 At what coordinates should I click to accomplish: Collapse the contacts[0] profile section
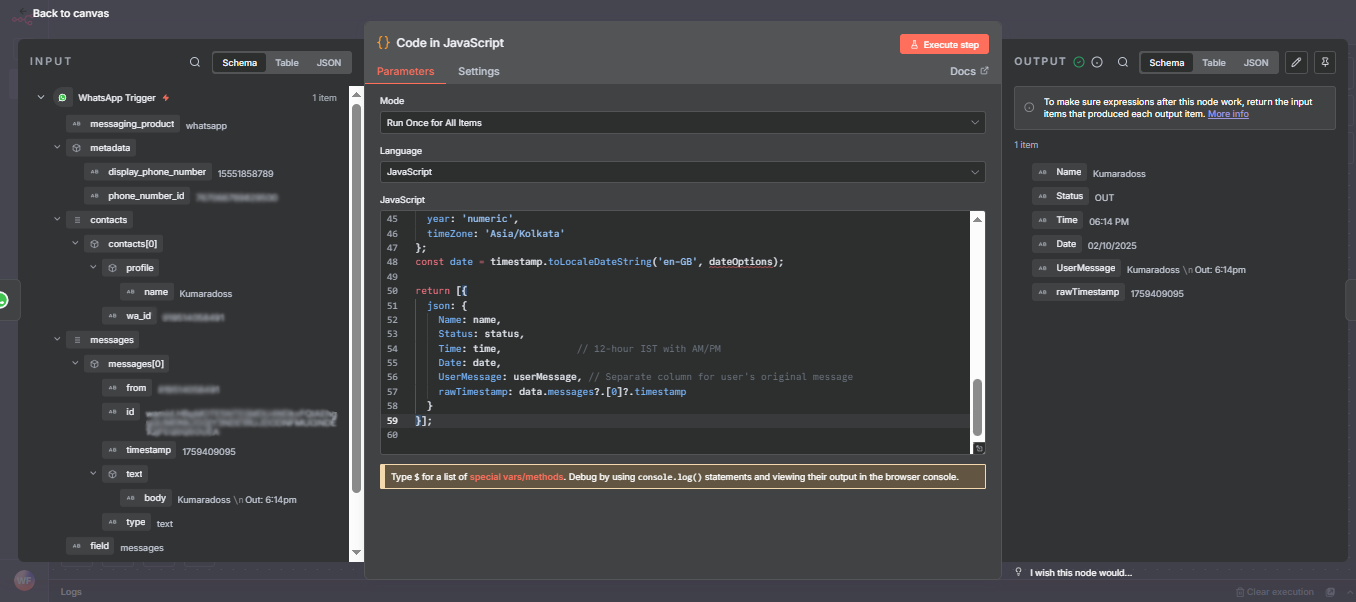(x=92, y=267)
